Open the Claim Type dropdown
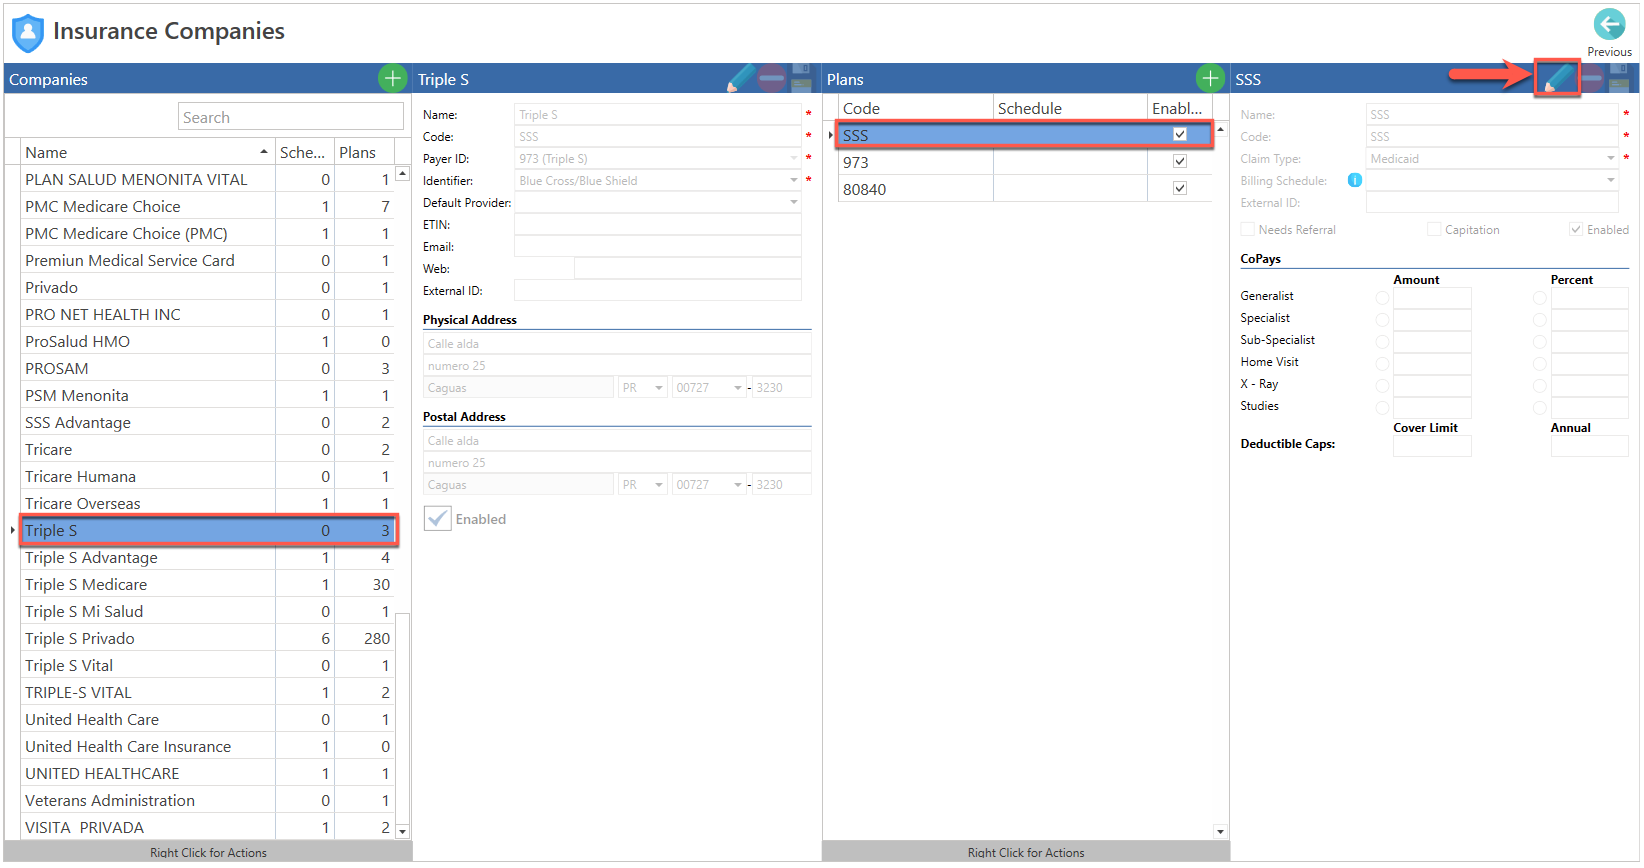 (1610, 158)
